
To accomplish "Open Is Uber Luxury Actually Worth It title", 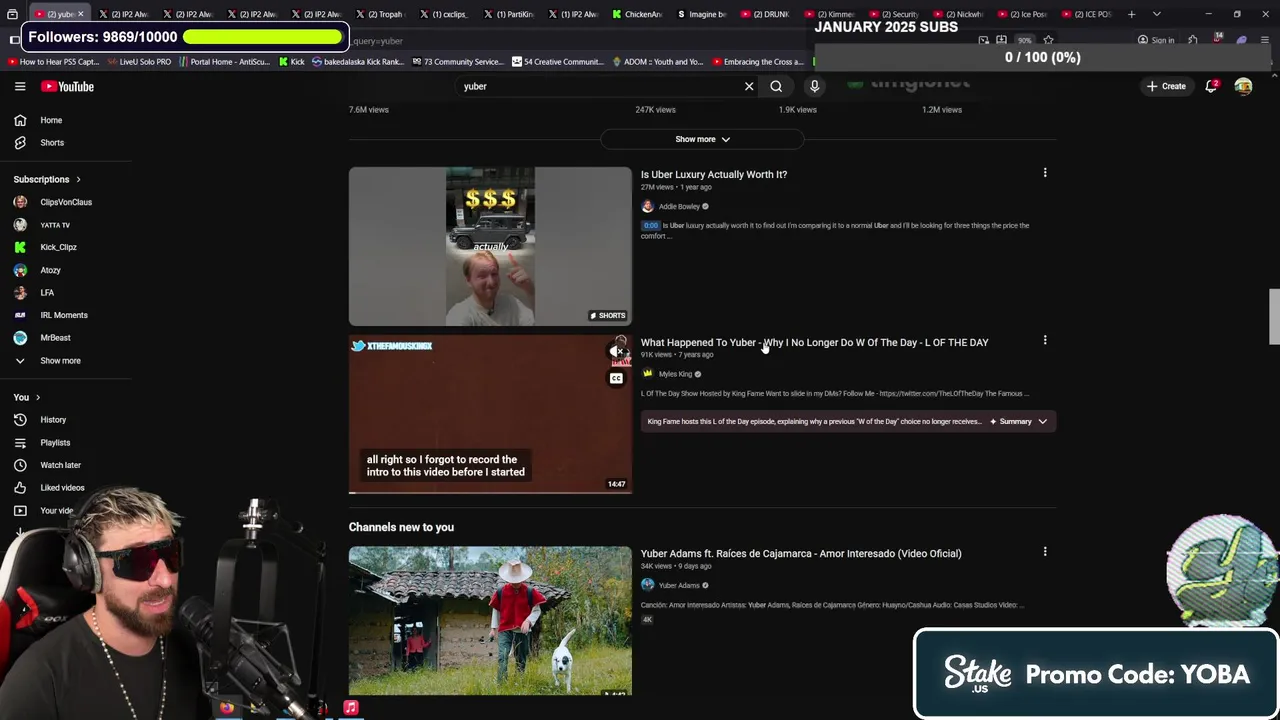I will 714,175.
